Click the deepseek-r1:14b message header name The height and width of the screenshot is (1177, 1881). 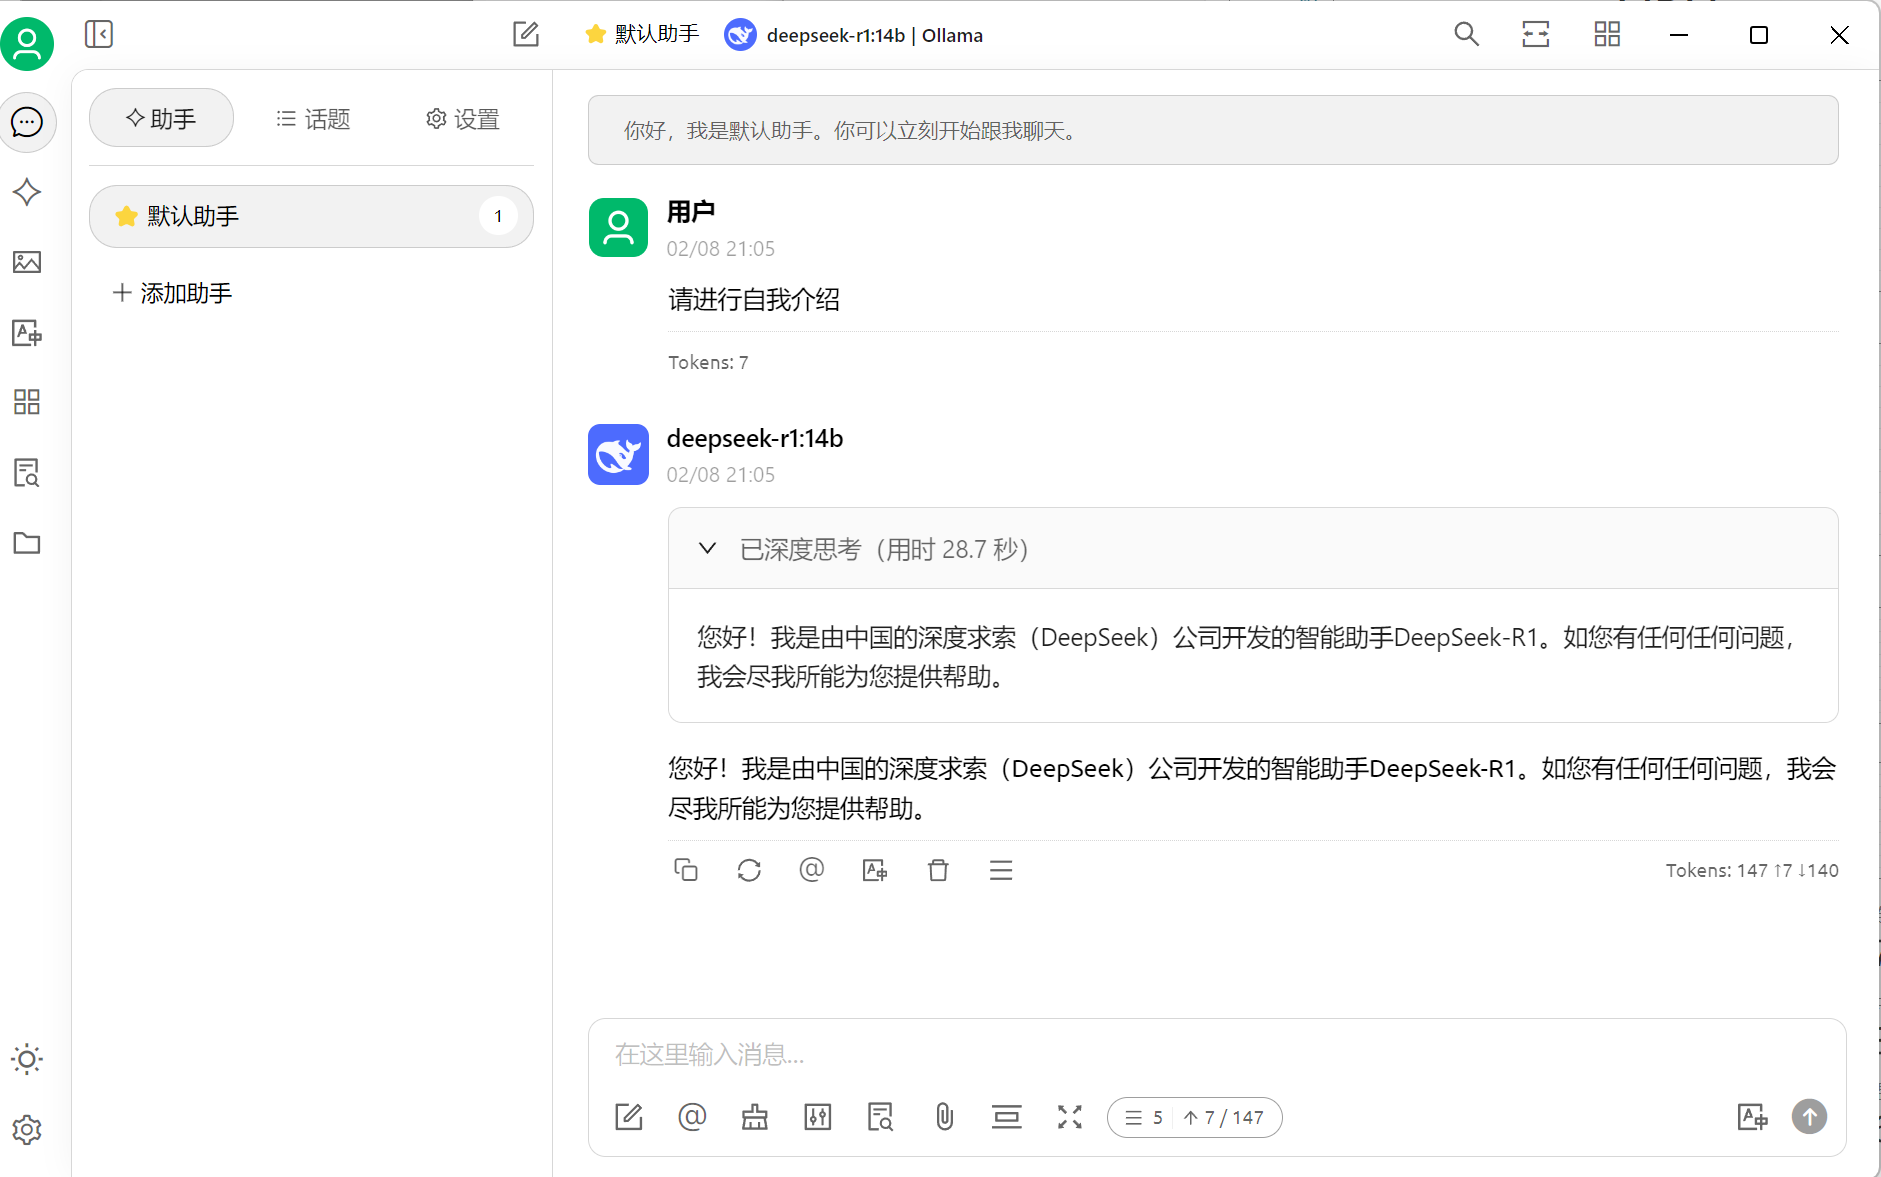pos(755,438)
